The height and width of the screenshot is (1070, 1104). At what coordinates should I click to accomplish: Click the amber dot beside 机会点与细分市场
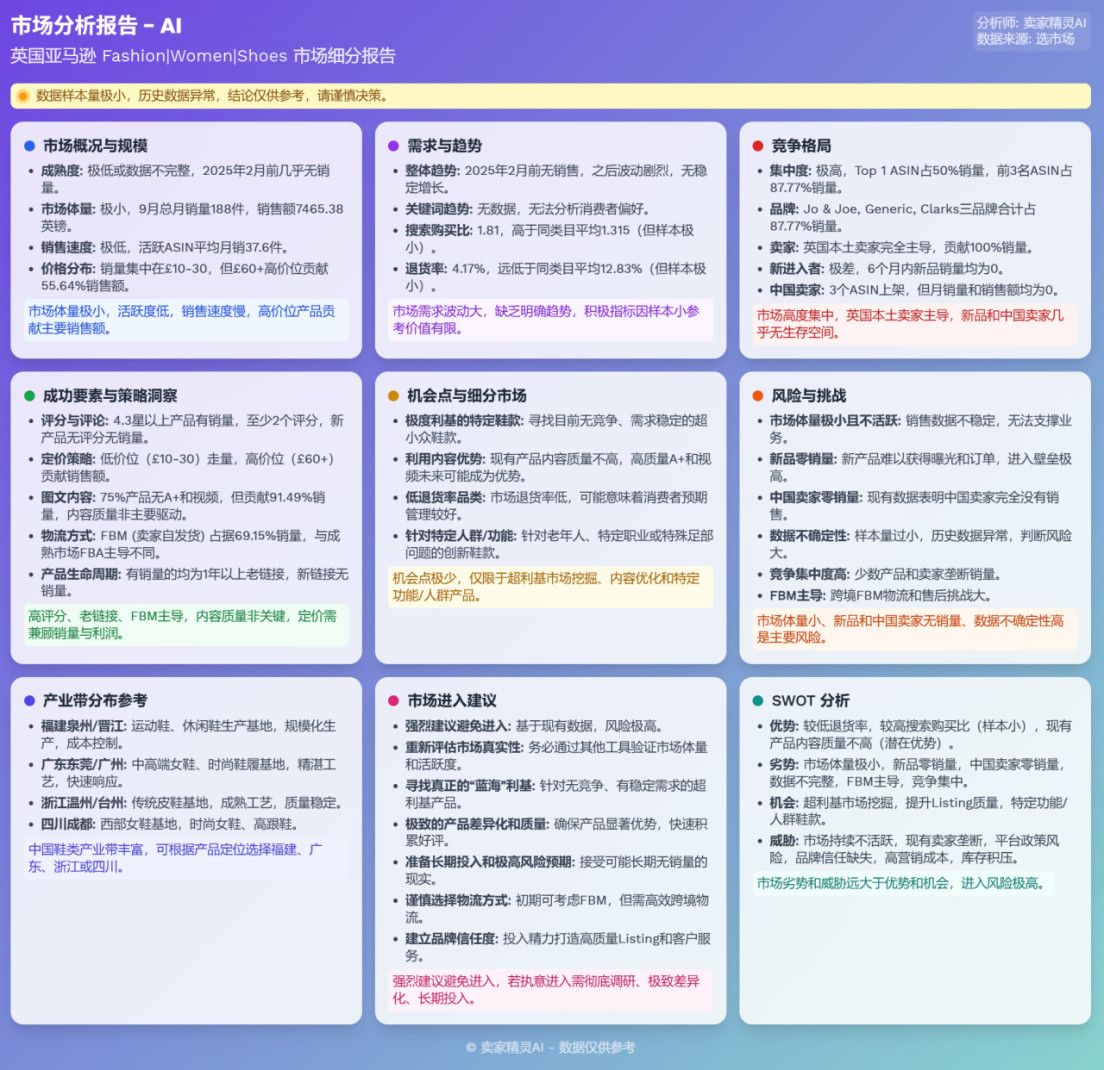(x=394, y=396)
